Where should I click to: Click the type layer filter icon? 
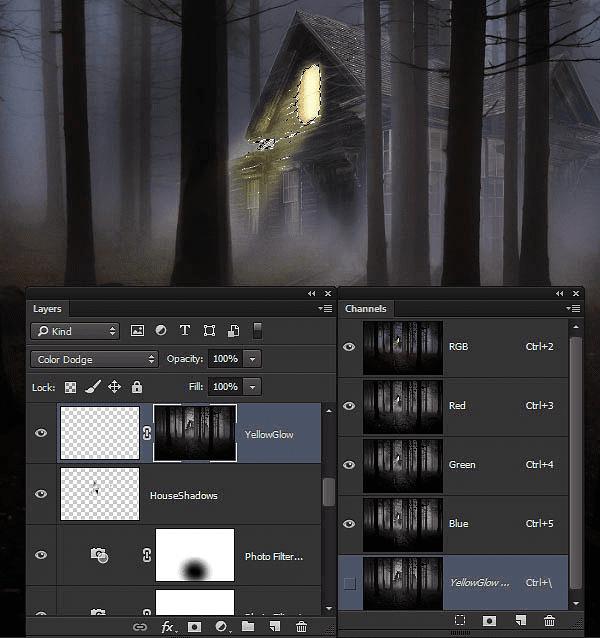point(185,330)
